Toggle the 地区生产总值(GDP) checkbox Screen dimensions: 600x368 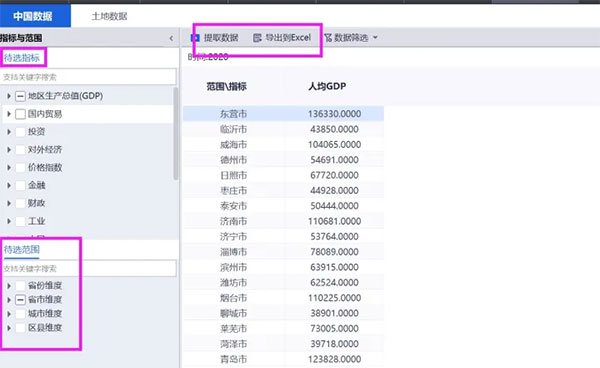[20, 96]
